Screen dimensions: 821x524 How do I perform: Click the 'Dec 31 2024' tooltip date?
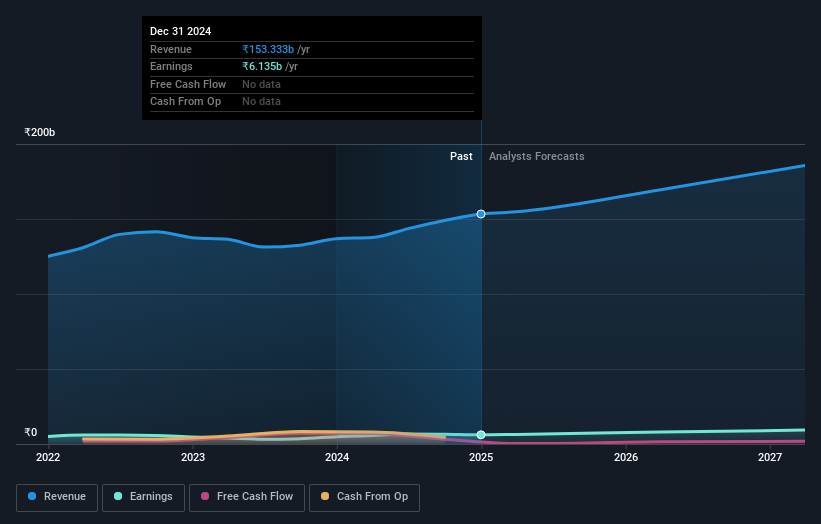(181, 31)
